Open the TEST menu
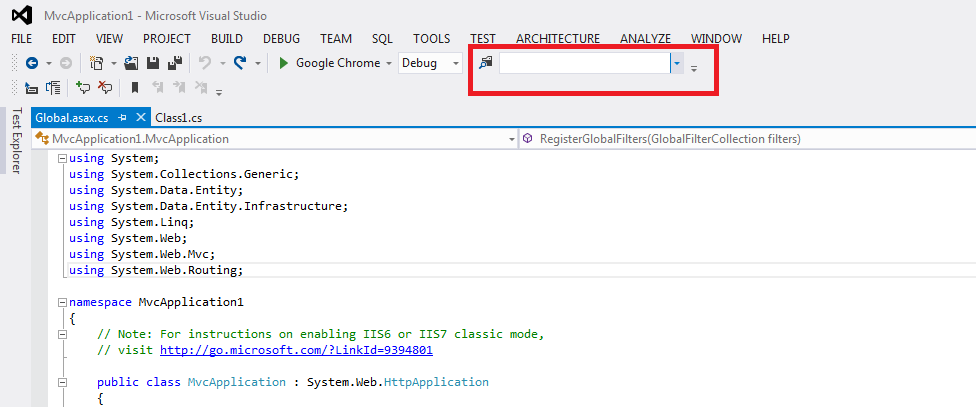 [483, 39]
